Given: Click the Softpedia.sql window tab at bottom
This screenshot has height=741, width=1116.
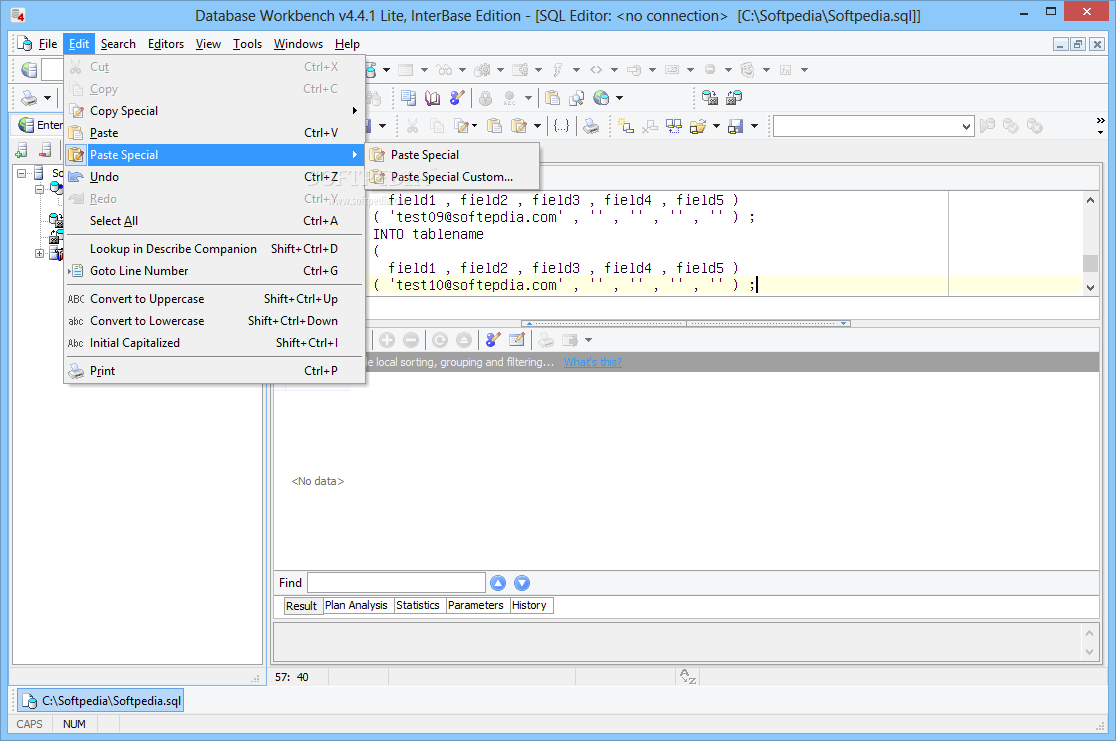Looking at the screenshot, I should point(100,701).
